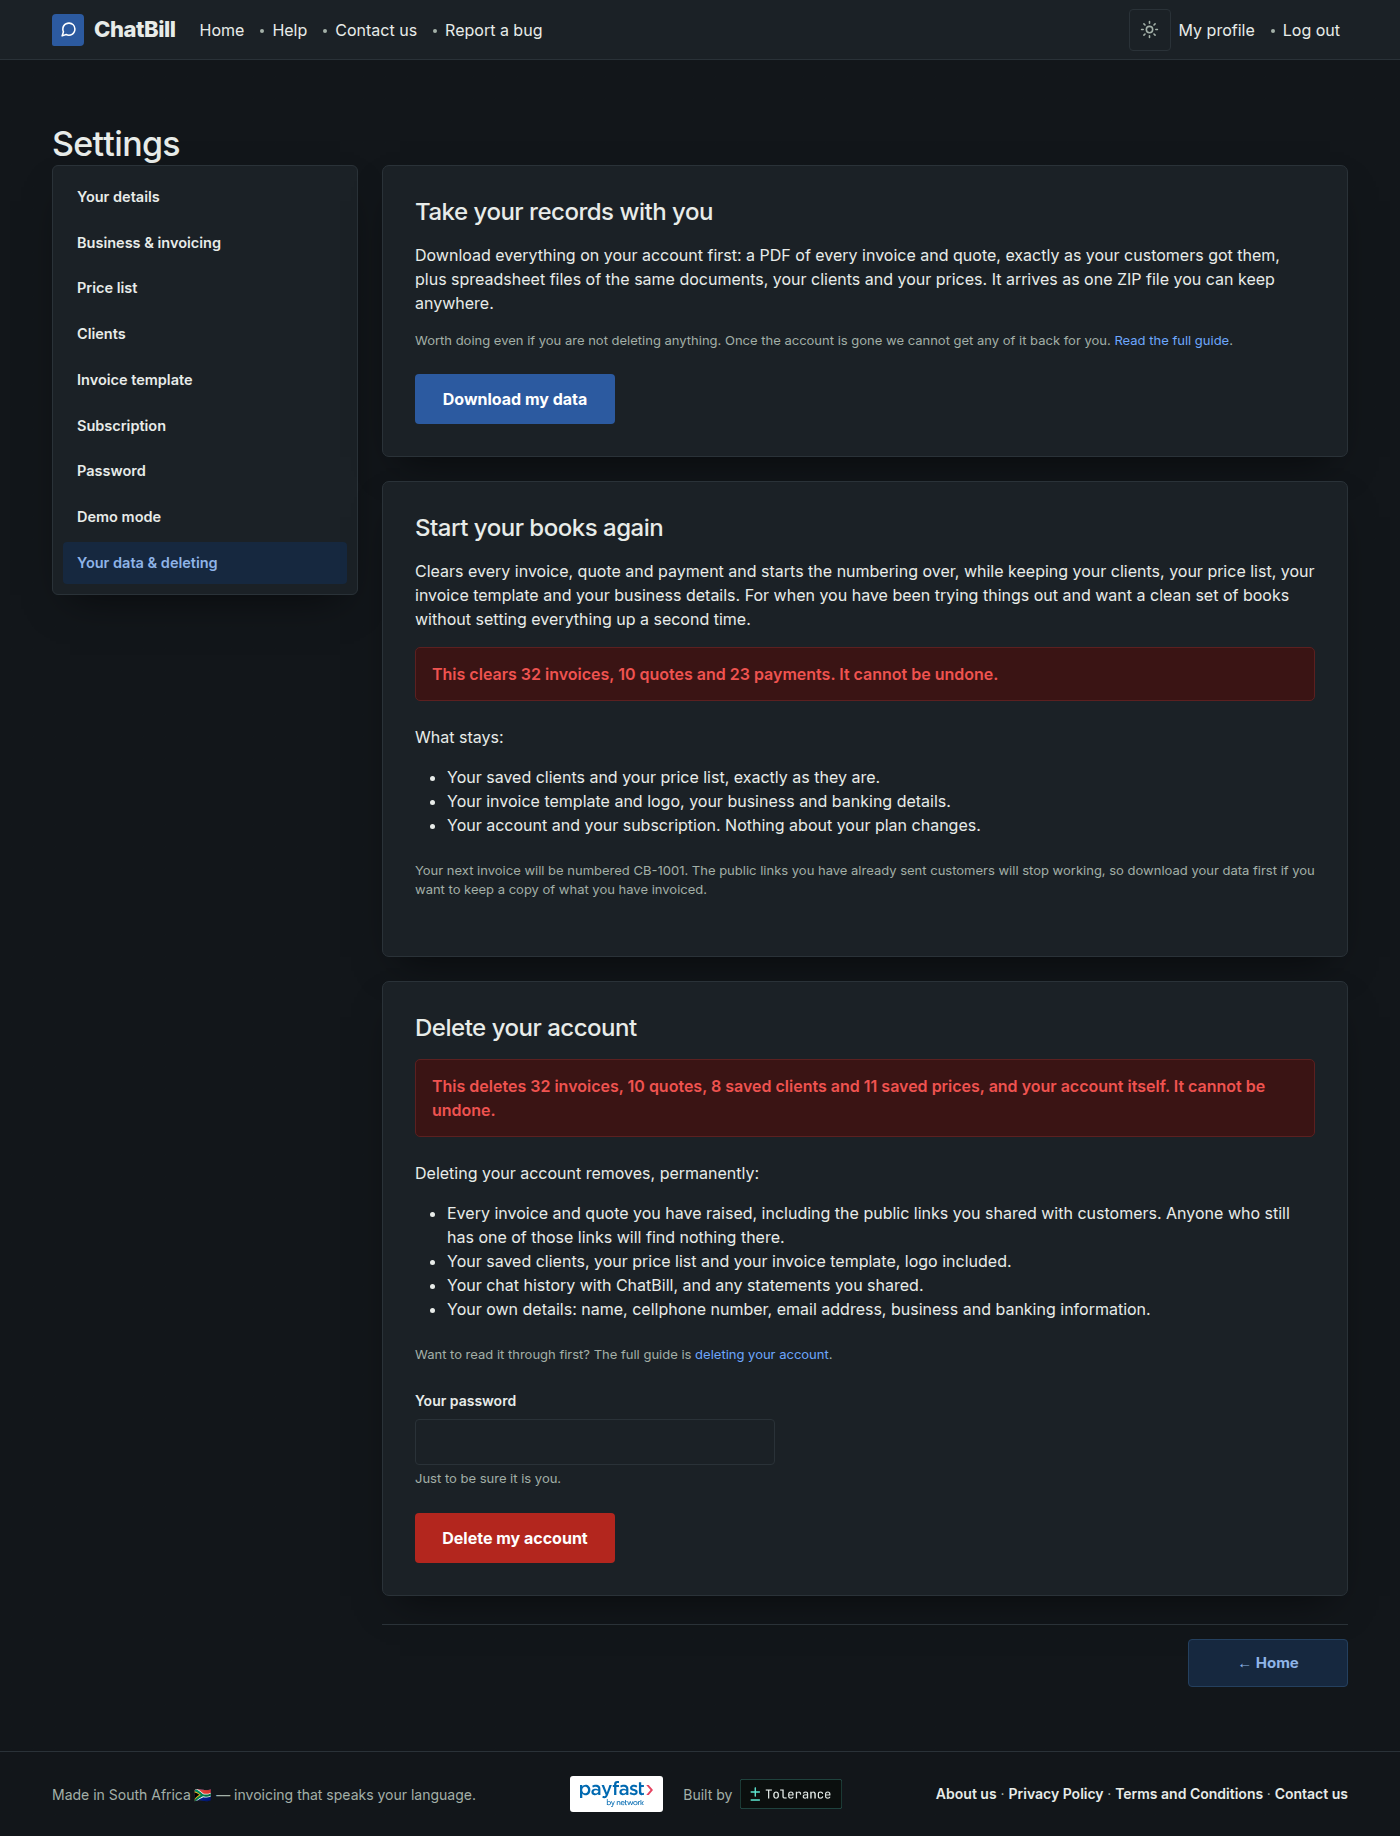Open Your details settings section
This screenshot has height=1836, width=1400.
[205, 197]
